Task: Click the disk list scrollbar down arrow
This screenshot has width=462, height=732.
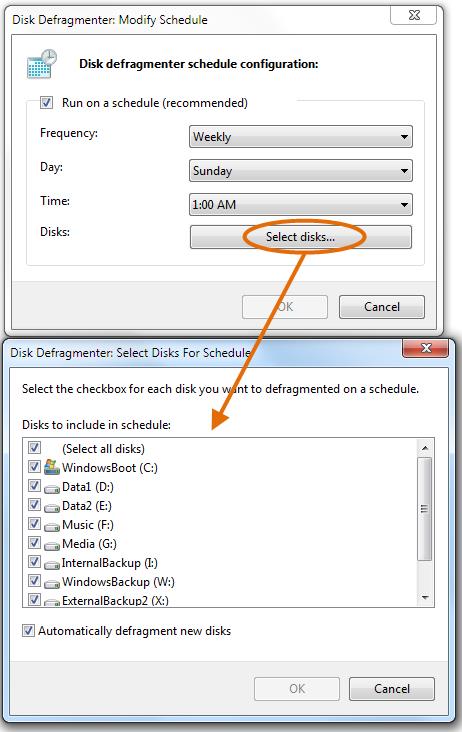Action: (x=425, y=598)
